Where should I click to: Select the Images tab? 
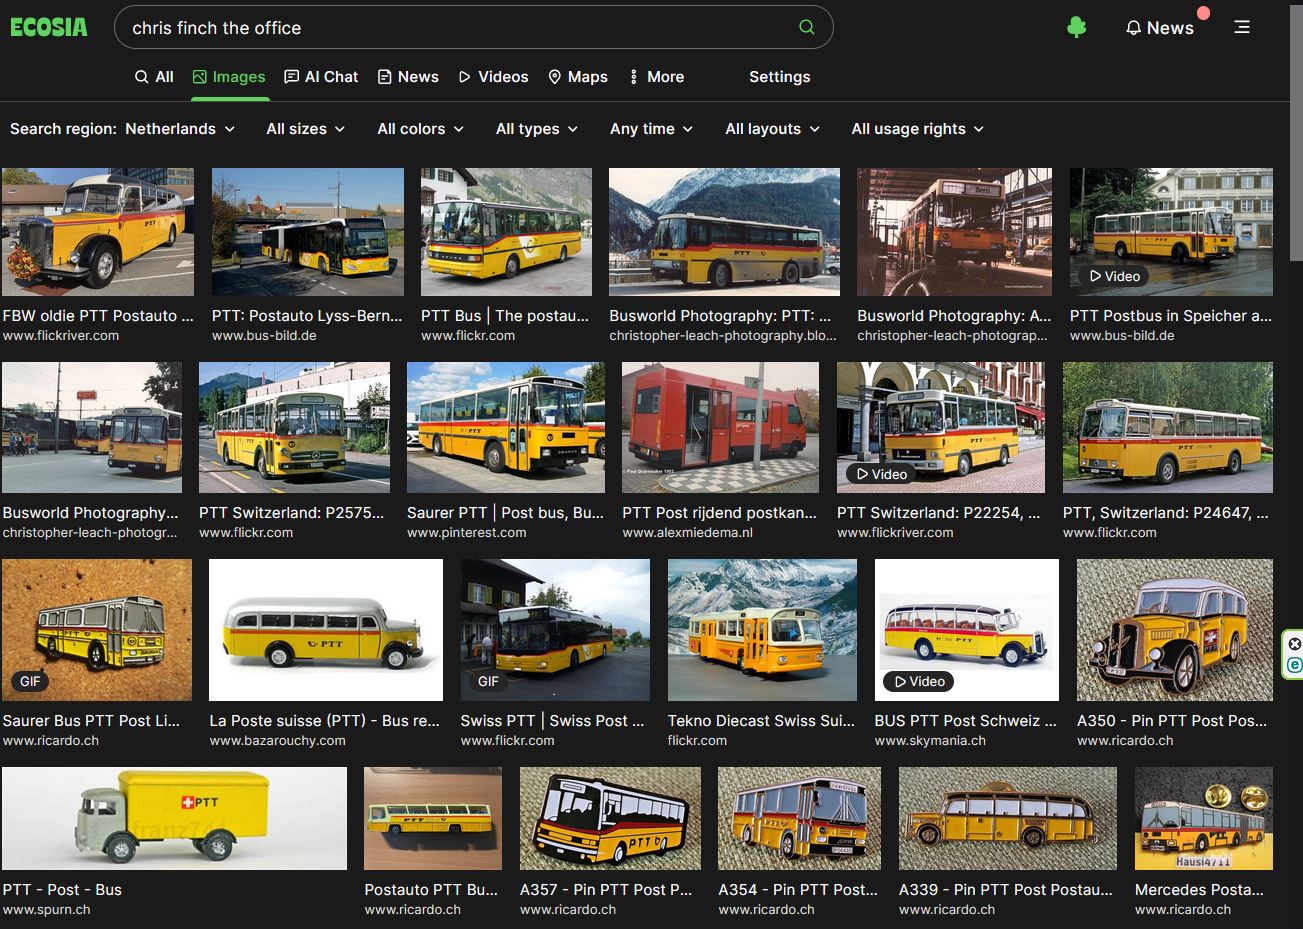(229, 77)
